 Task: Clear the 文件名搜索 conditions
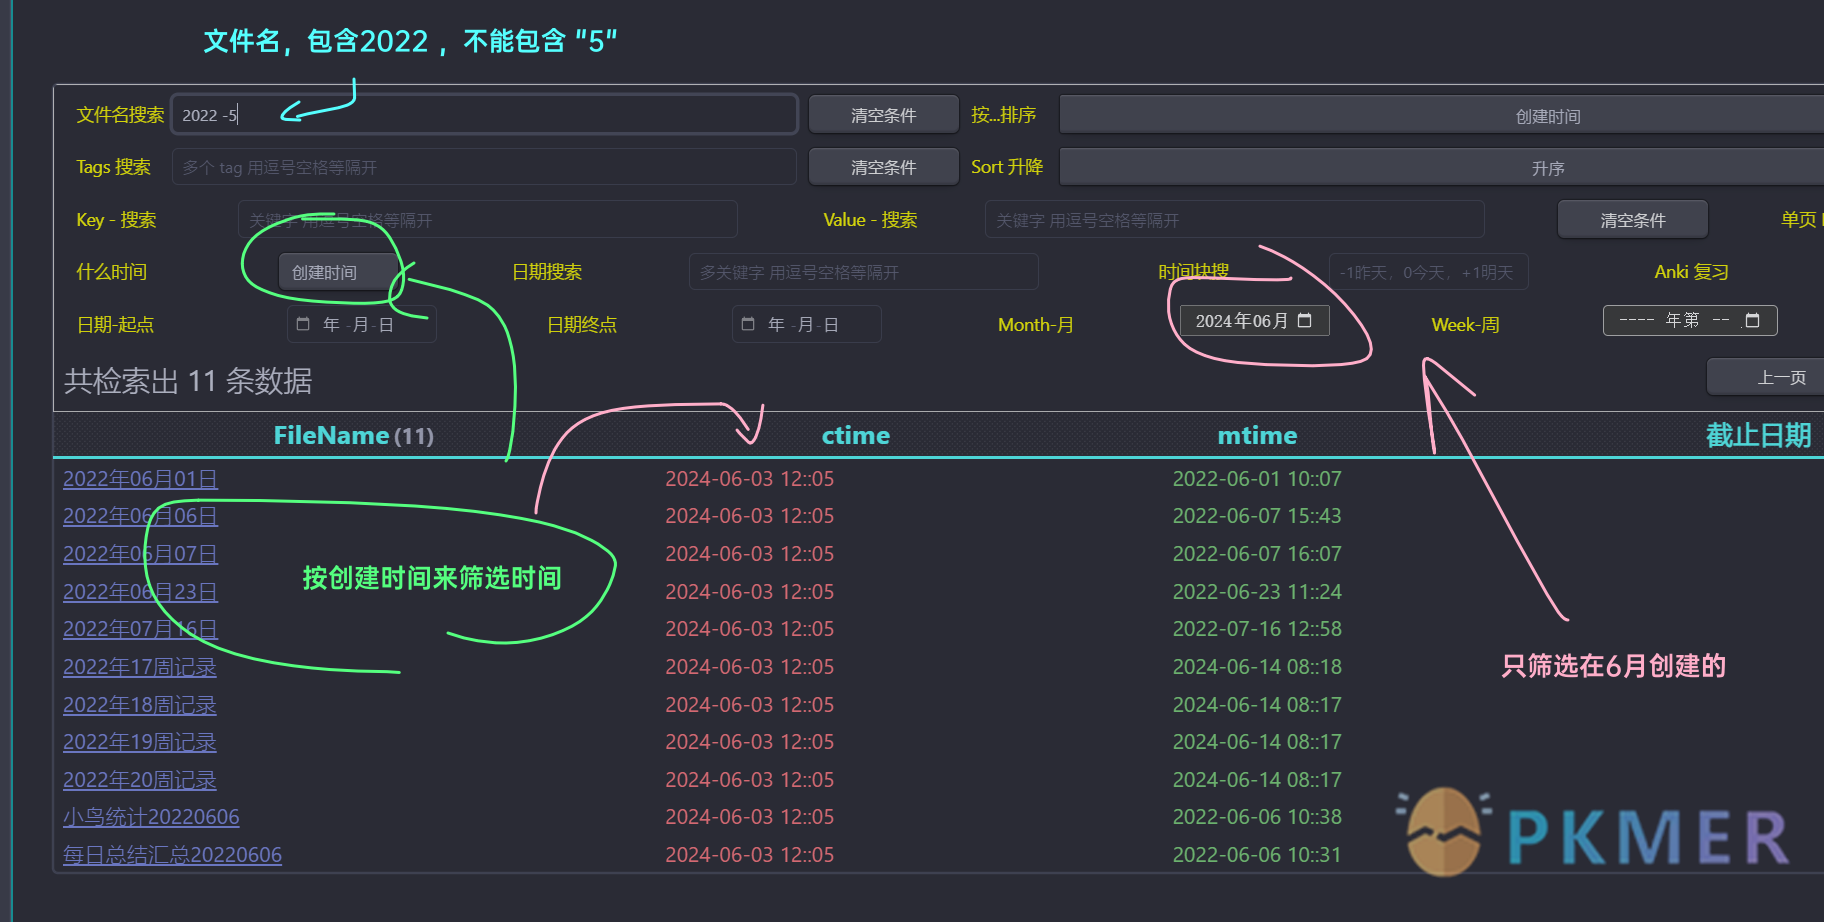click(x=883, y=116)
